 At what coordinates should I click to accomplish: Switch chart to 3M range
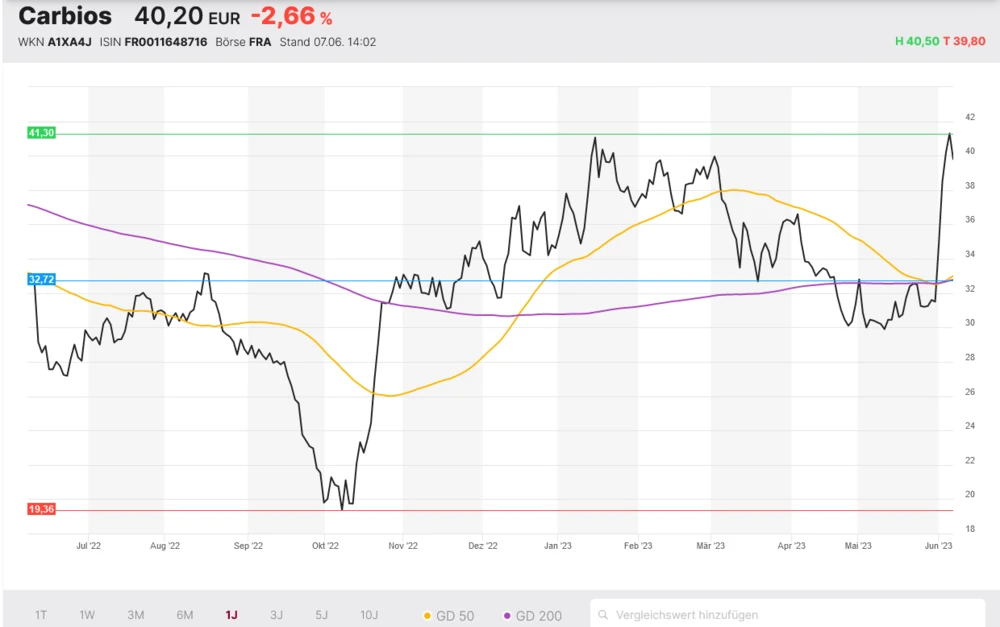[136, 615]
